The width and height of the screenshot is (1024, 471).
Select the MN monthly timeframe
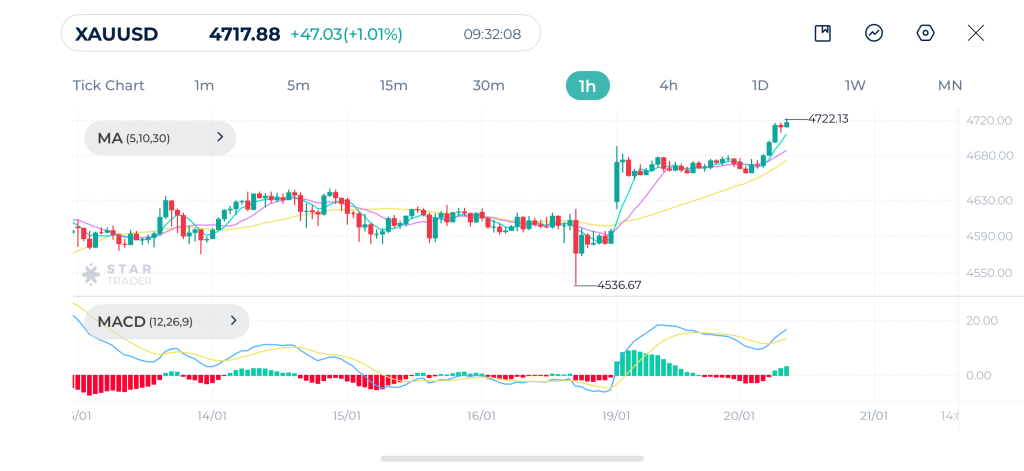click(950, 86)
